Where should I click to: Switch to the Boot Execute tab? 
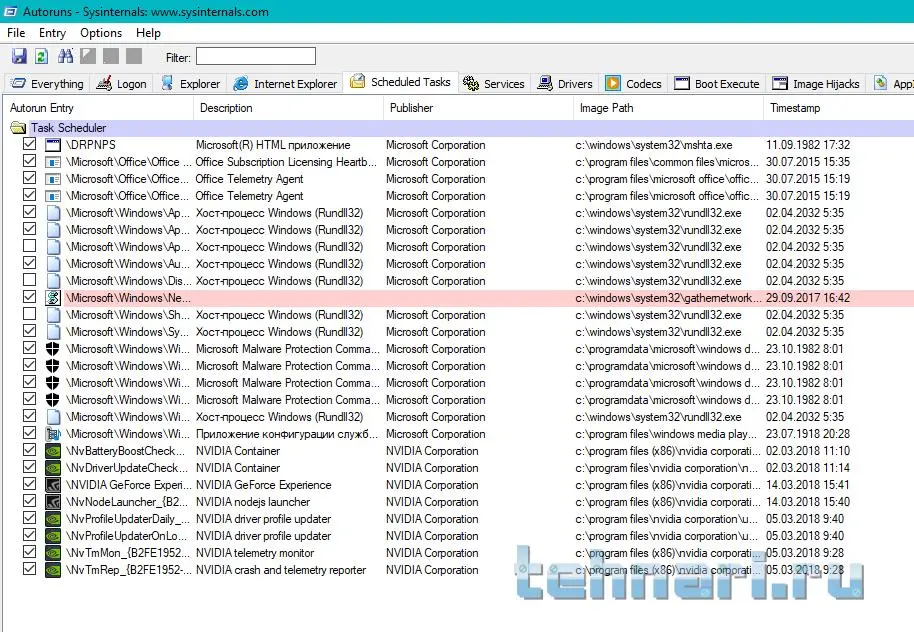tap(717, 83)
